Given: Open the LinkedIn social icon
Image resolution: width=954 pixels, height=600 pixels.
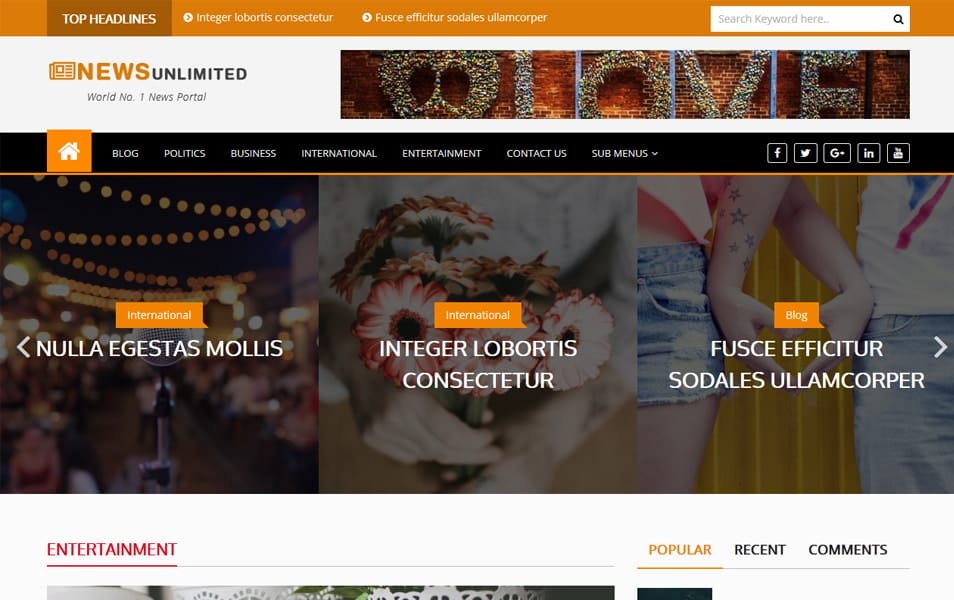Looking at the screenshot, I should point(869,153).
